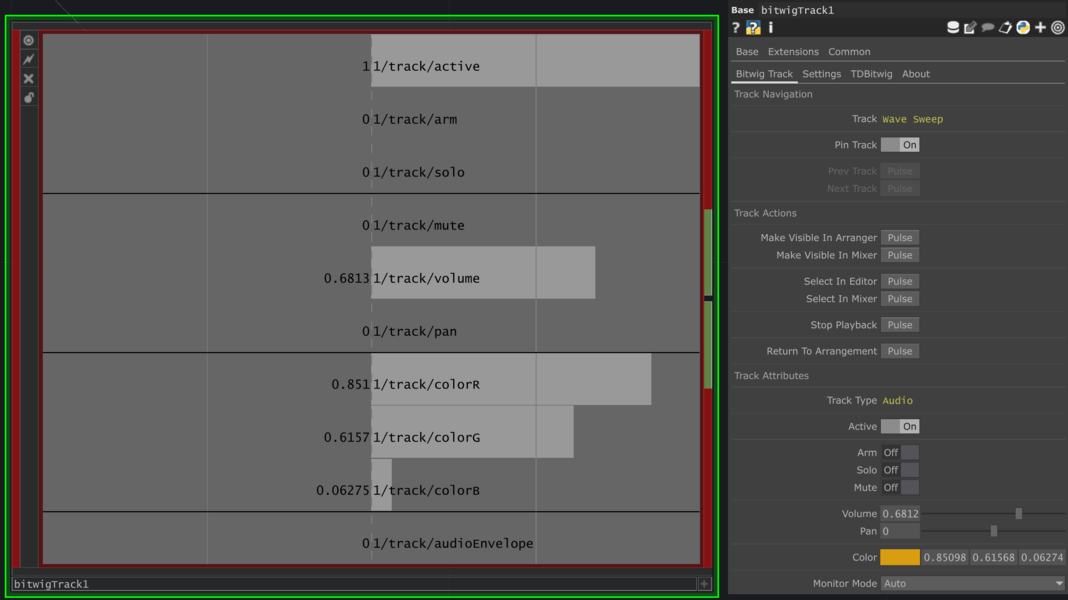Open the operator comment speech bubble icon
1068x600 pixels.
point(988,28)
